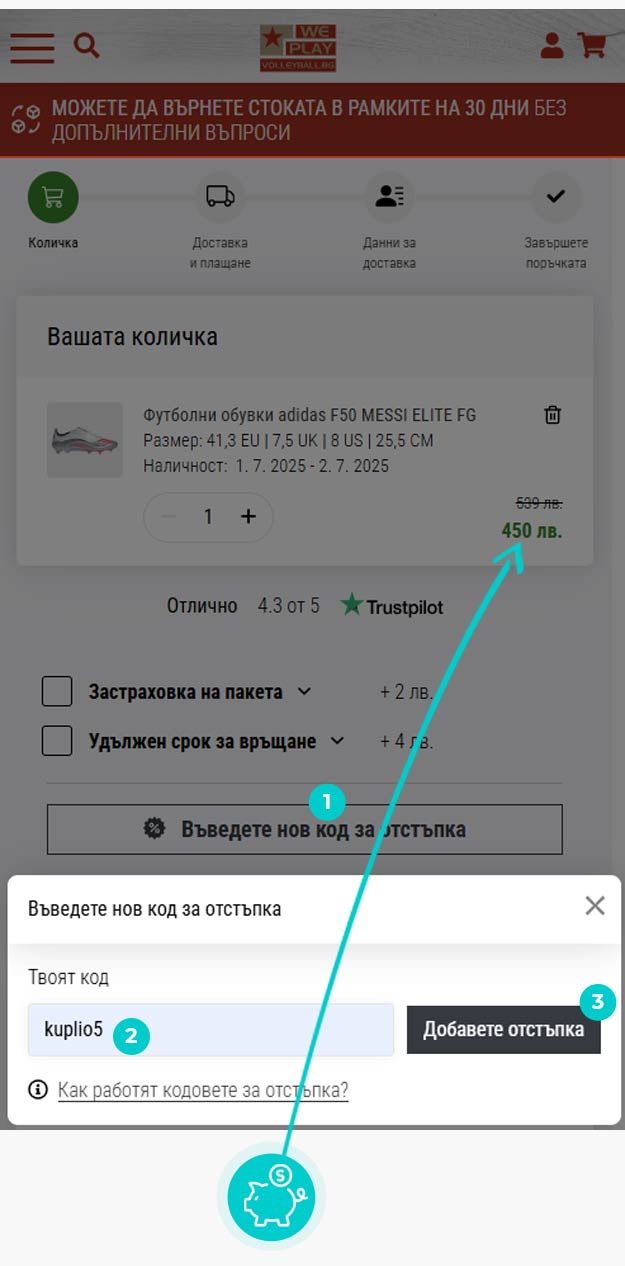This screenshot has height=1266, width=625.
Task: Go to Данни за доставка step
Action: pos(390,220)
